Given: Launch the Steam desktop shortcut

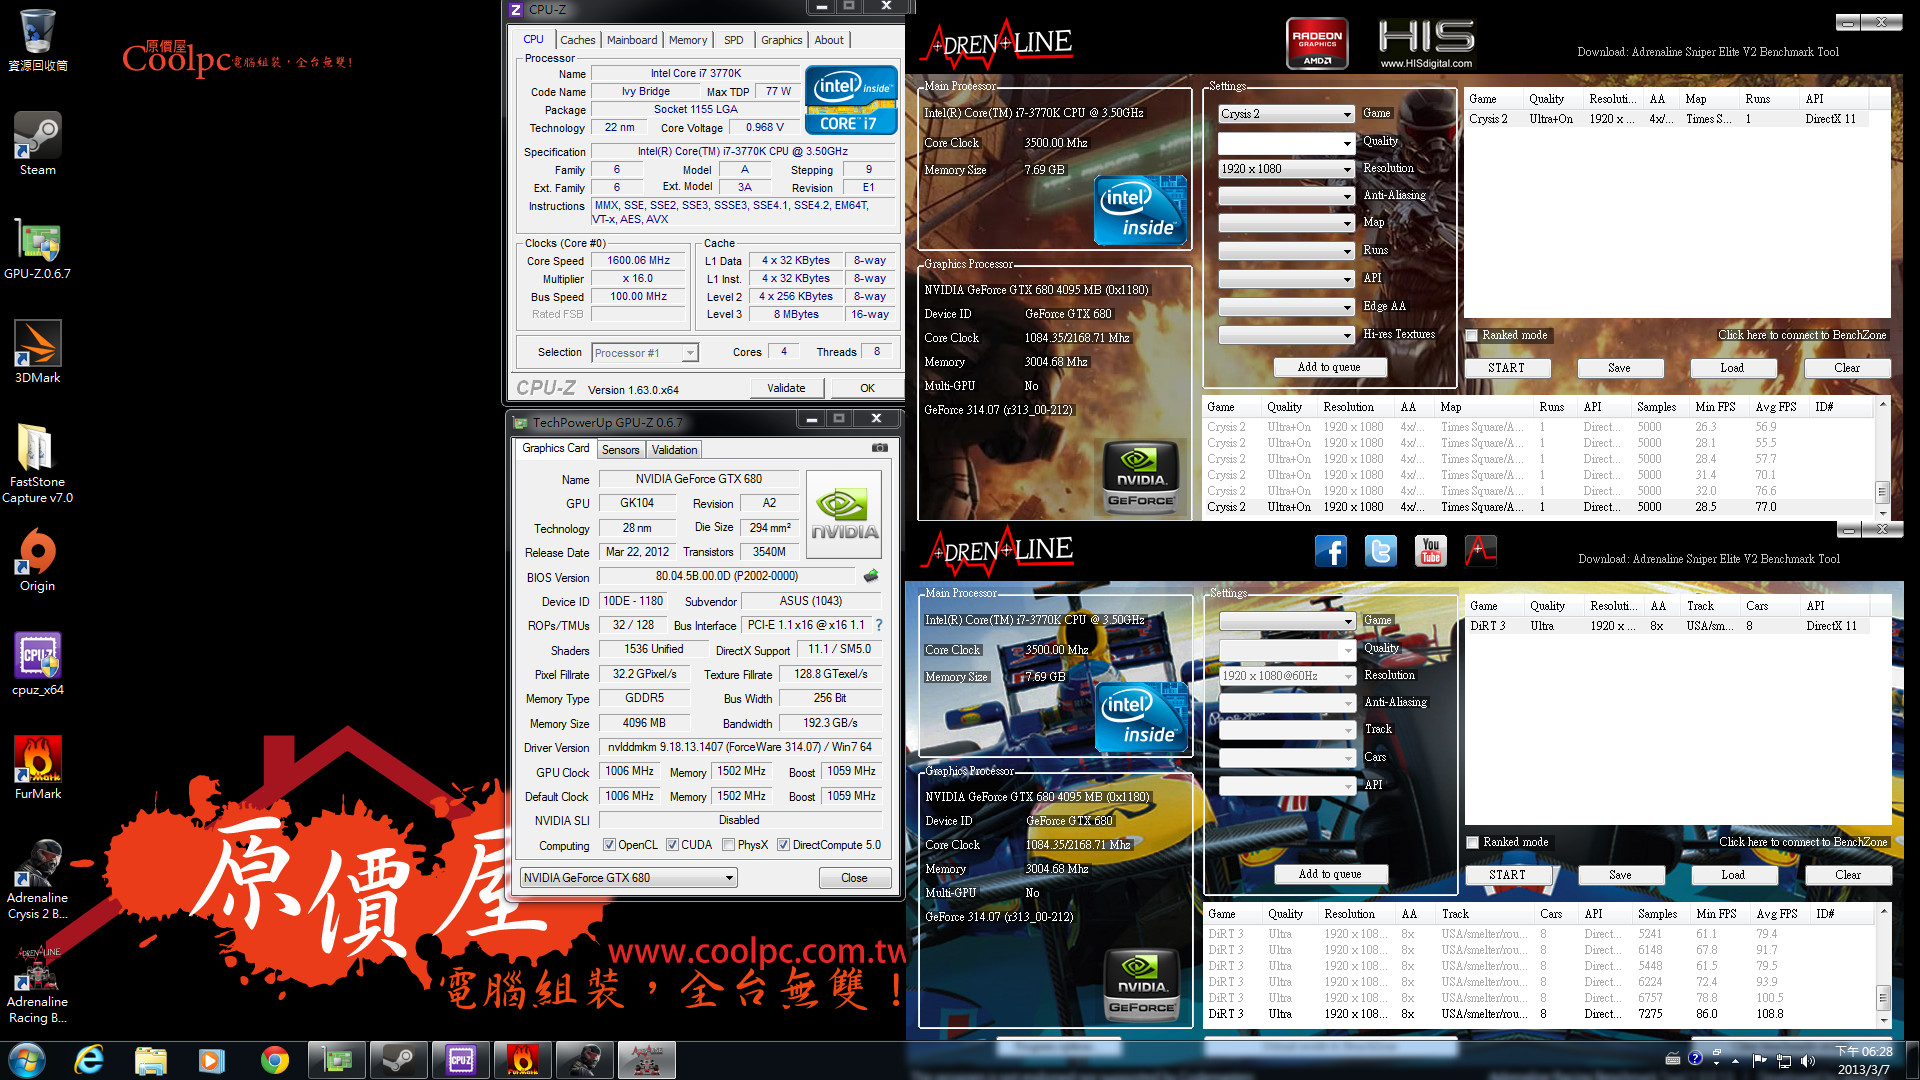Looking at the screenshot, I should coord(37,143).
